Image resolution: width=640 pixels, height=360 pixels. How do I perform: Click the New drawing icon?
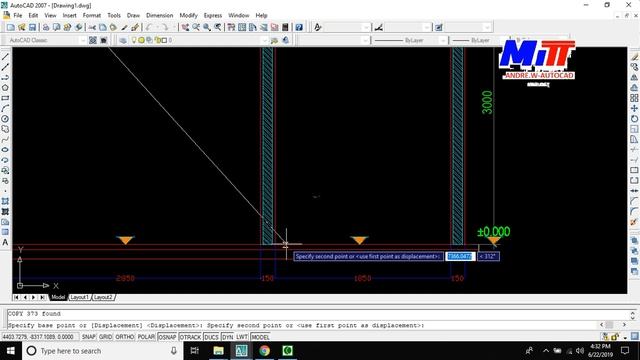click(x=11, y=27)
